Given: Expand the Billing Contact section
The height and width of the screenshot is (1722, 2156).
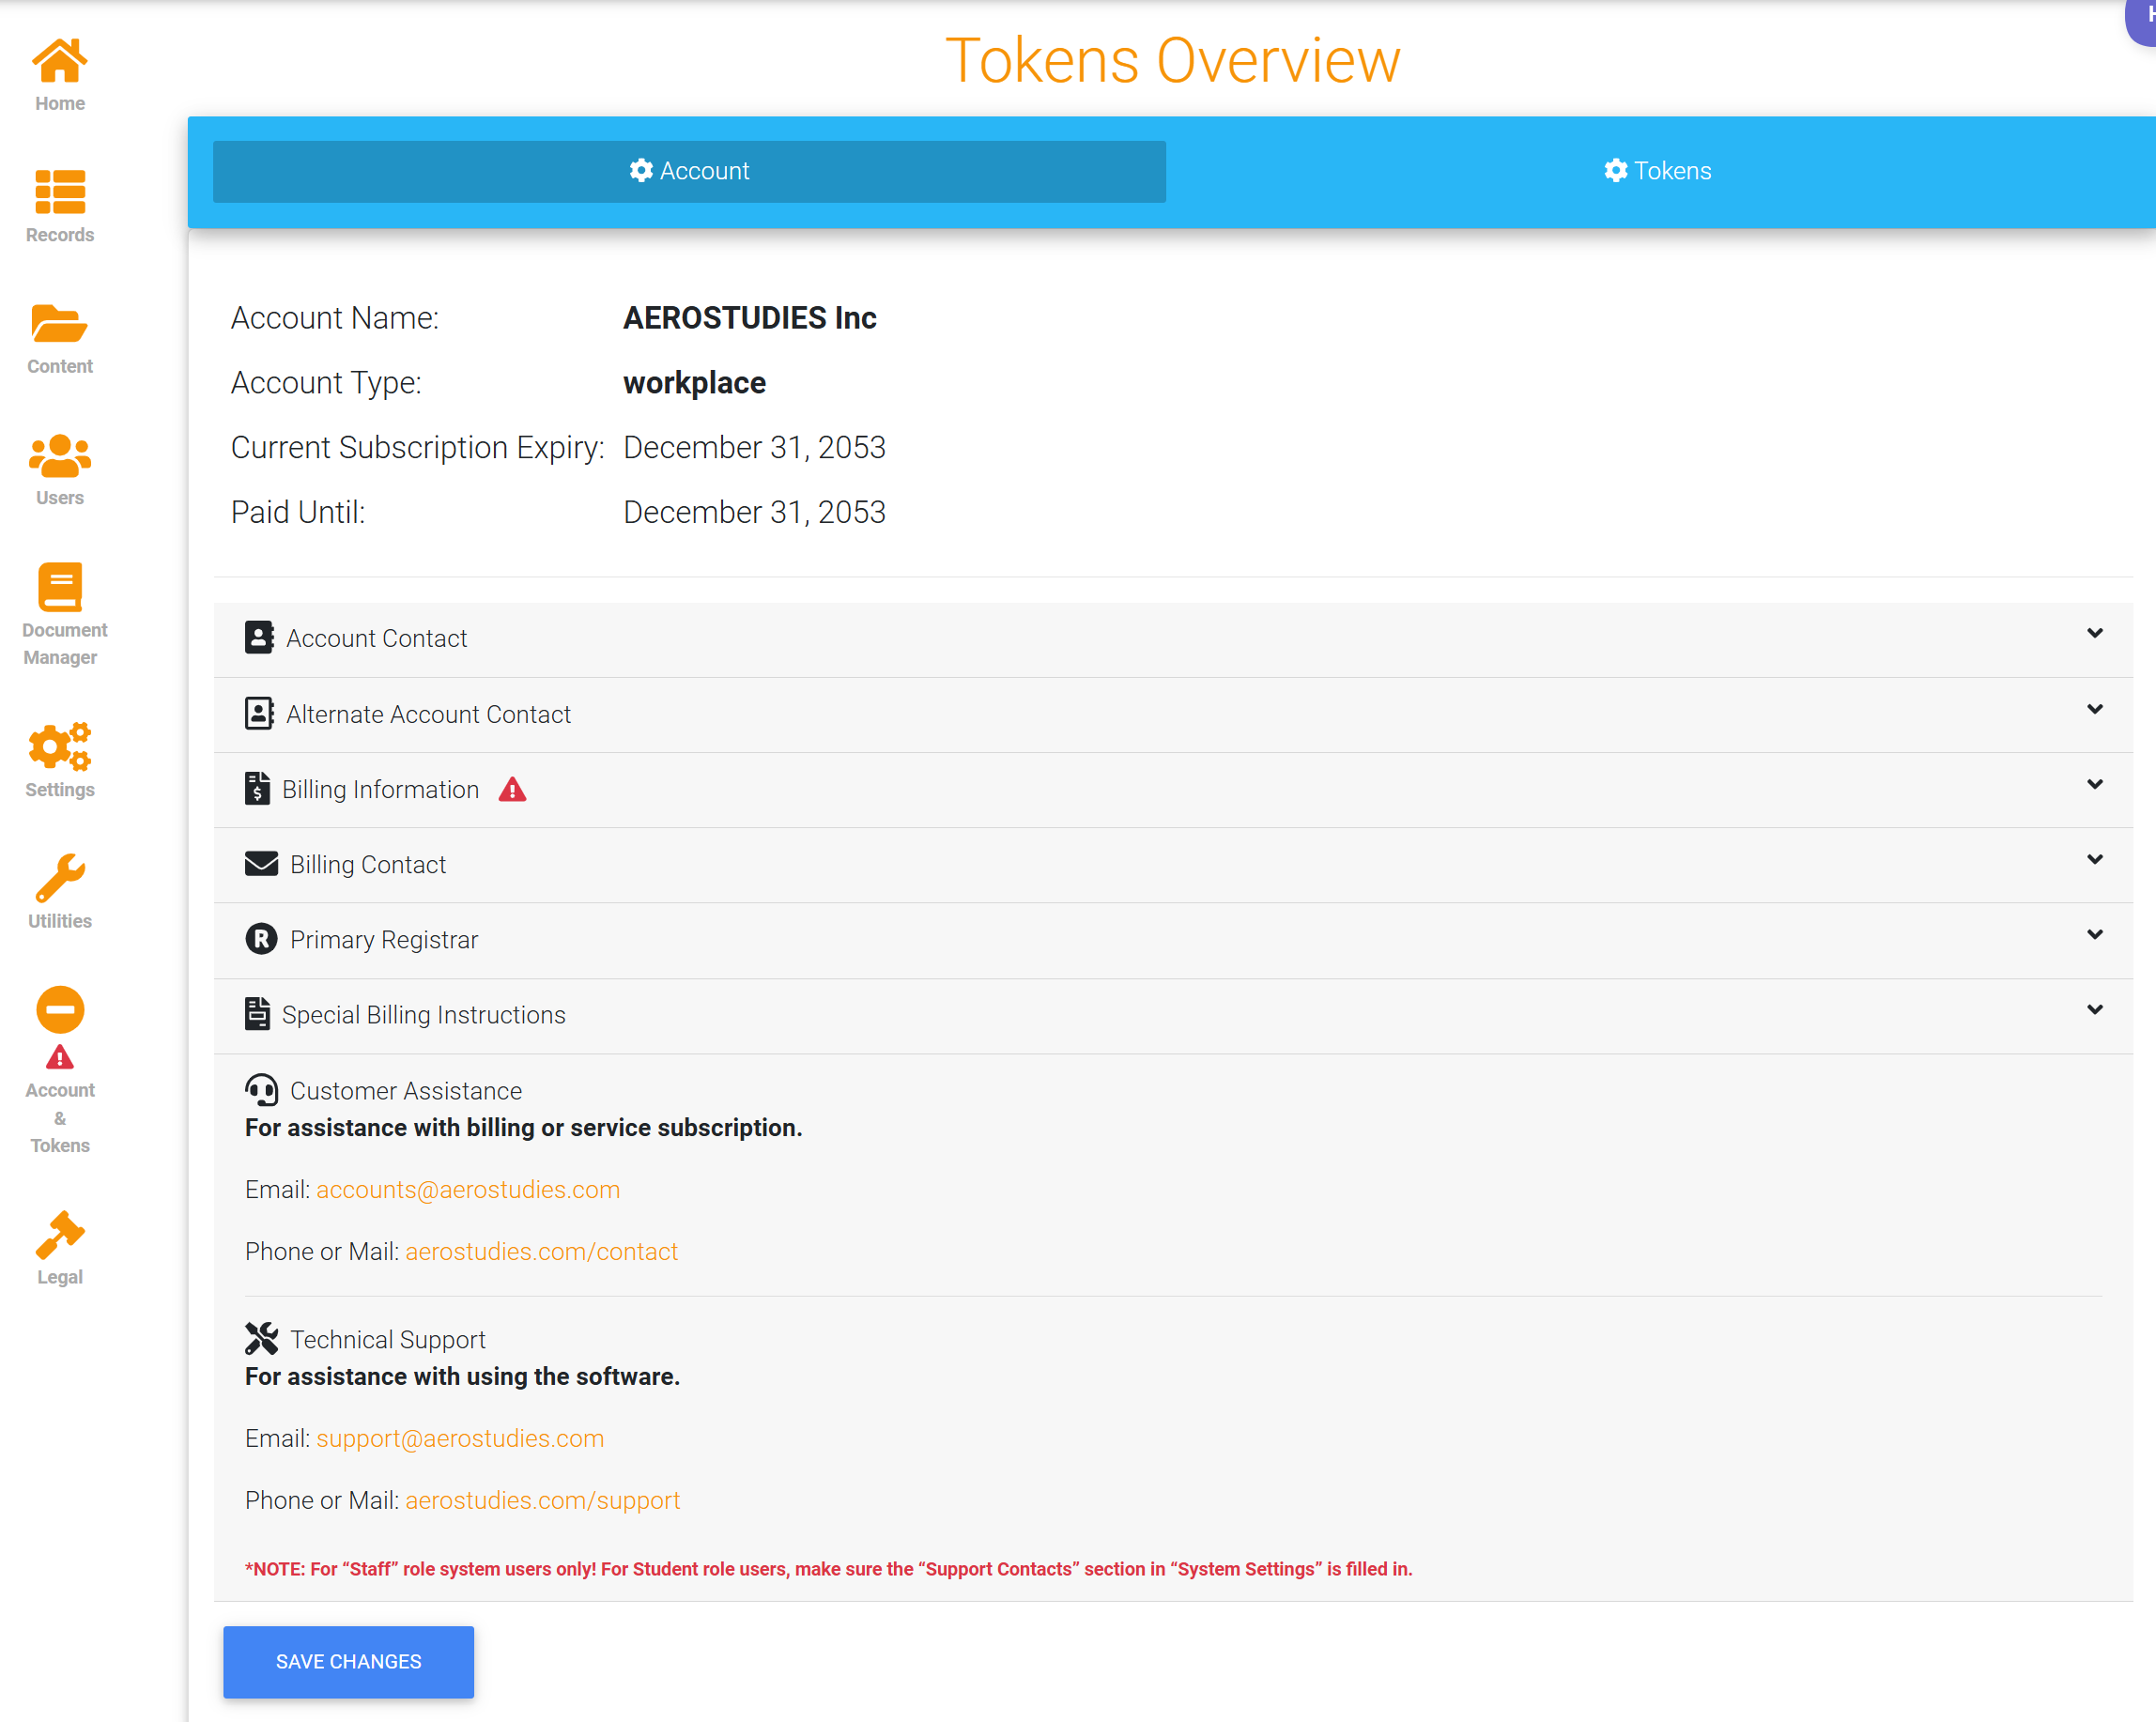Looking at the screenshot, I should coord(2094,859).
